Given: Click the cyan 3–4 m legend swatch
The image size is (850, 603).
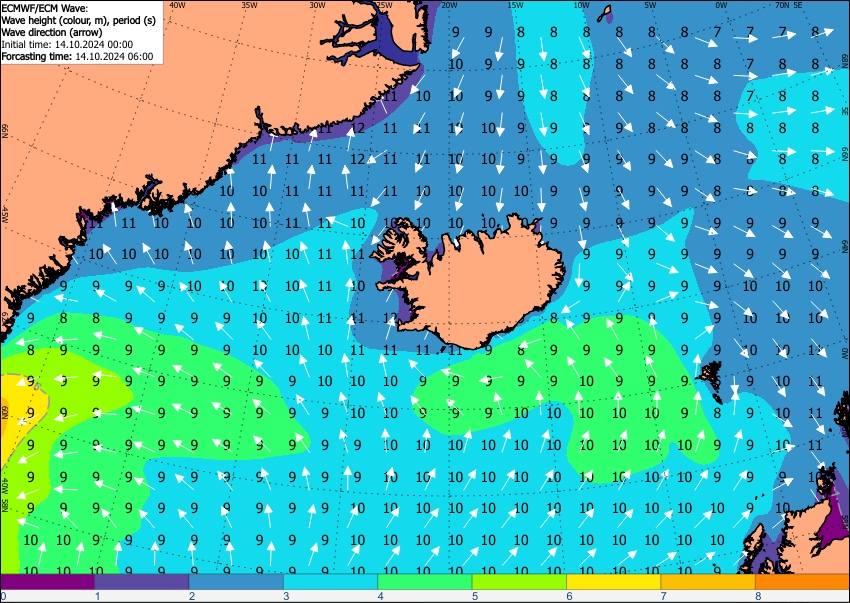Looking at the screenshot, I should pyautogui.click(x=331, y=582).
